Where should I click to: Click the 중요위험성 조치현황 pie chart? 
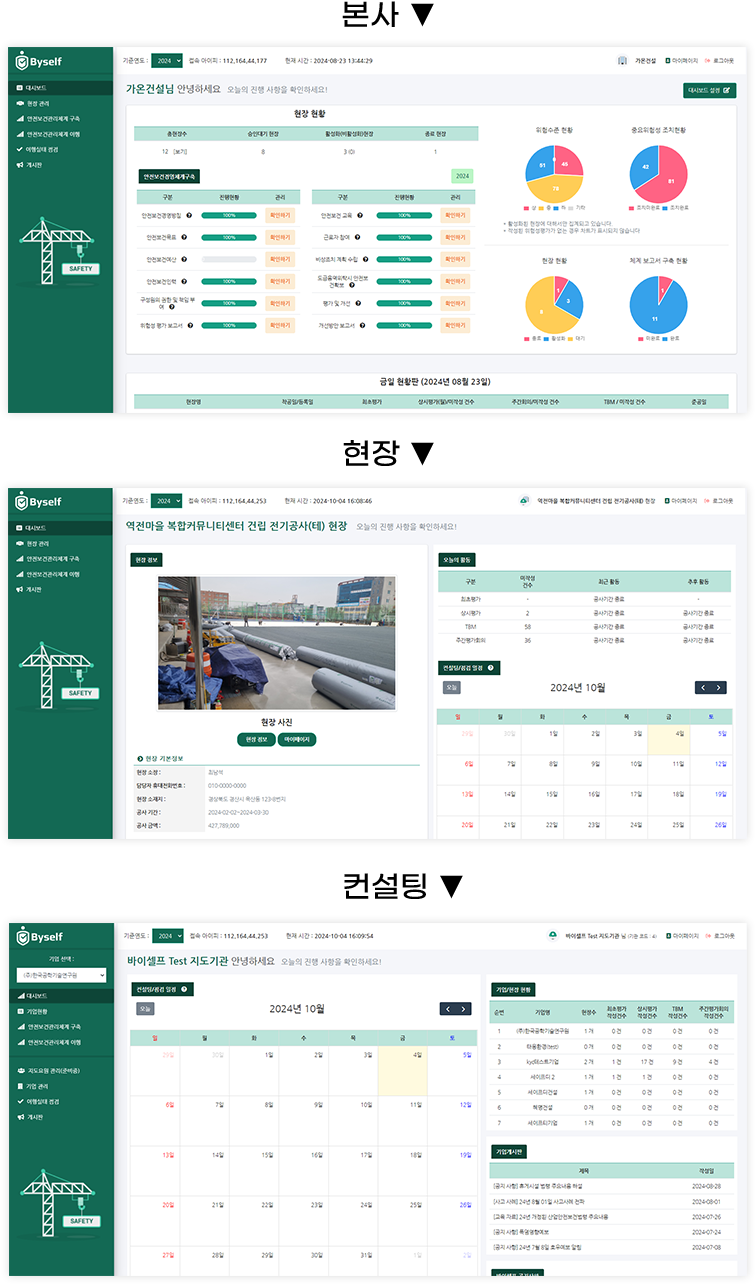[659, 174]
